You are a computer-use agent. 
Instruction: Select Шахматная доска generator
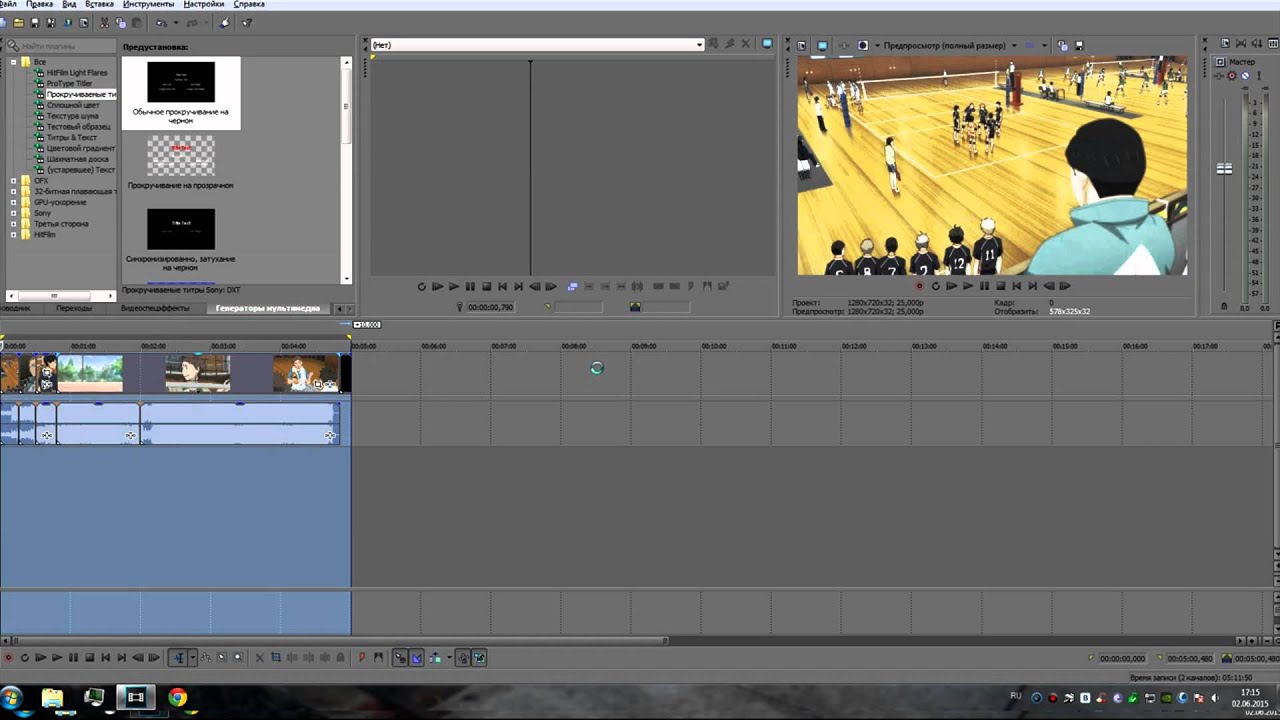coord(77,159)
